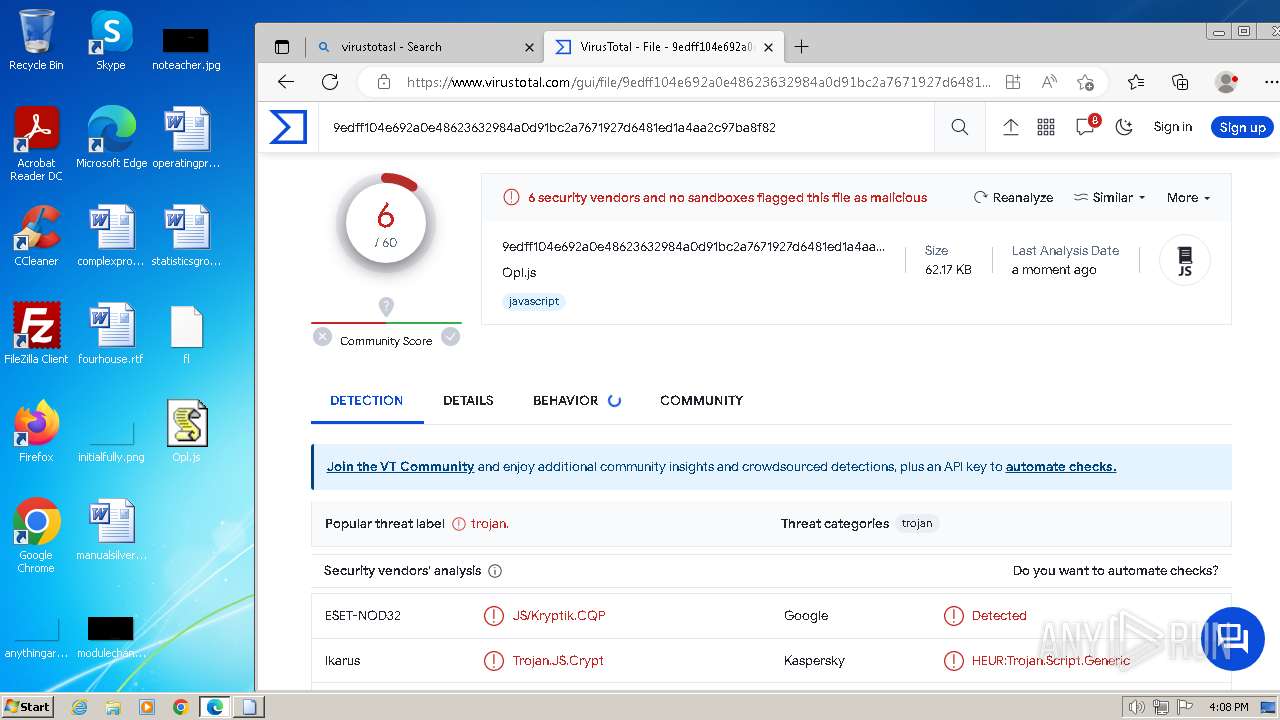The height and width of the screenshot is (720, 1280).
Task: Select the Opl.js desktop file
Action: 187,431
